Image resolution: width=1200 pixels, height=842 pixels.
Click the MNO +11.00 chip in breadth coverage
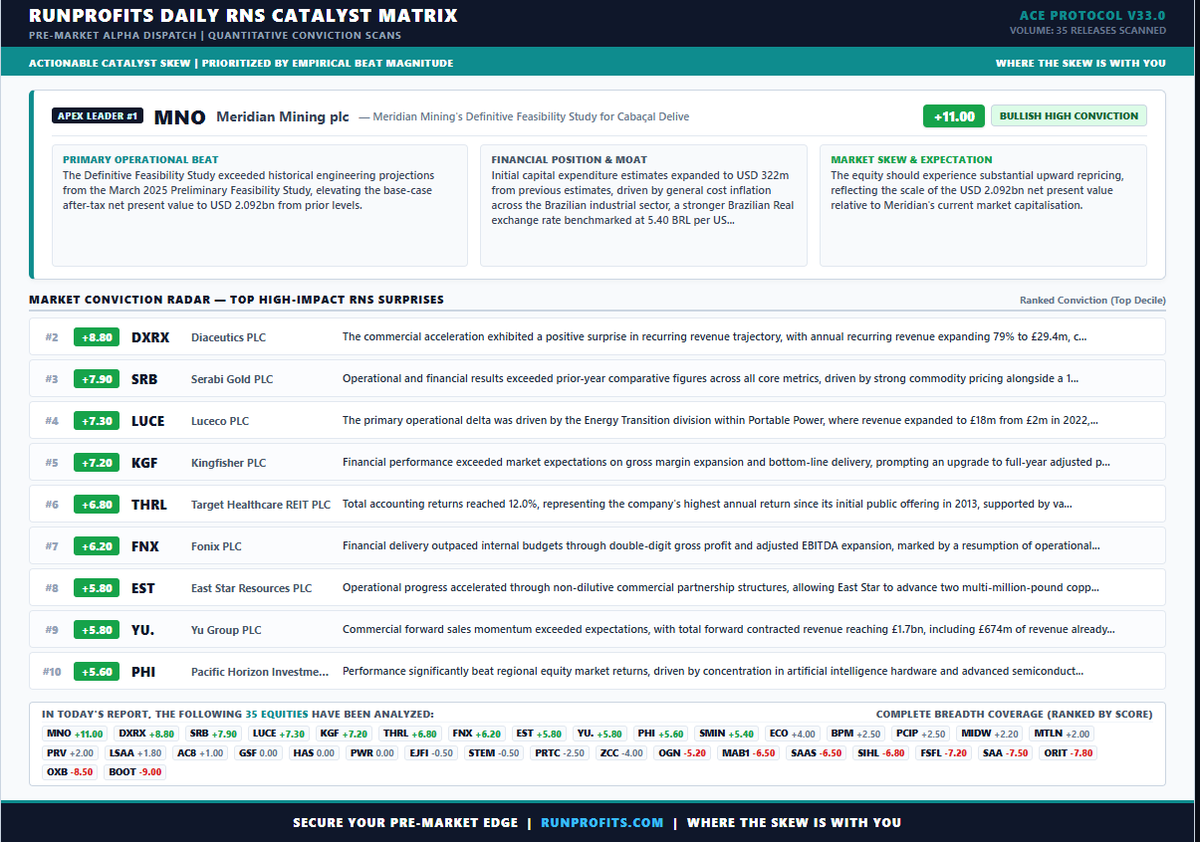75,734
